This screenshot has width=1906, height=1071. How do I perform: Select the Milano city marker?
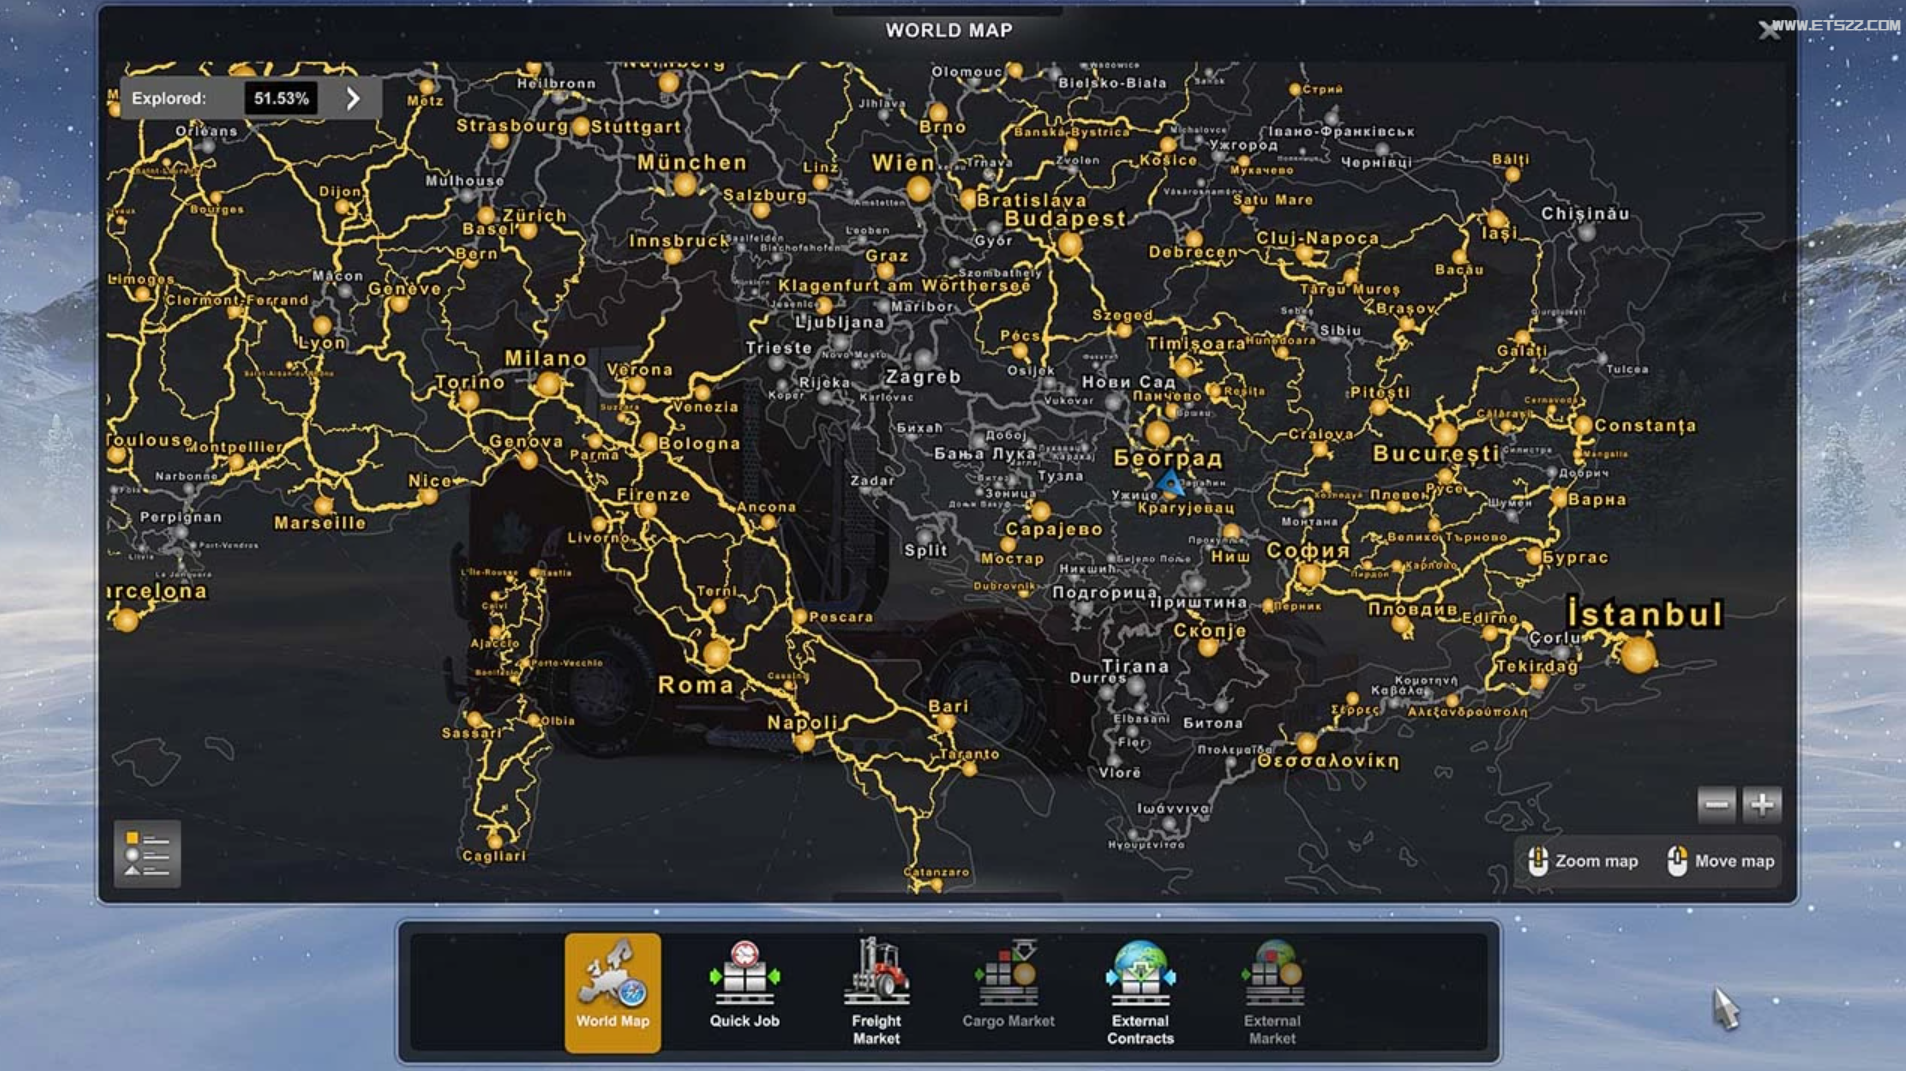[x=548, y=385]
